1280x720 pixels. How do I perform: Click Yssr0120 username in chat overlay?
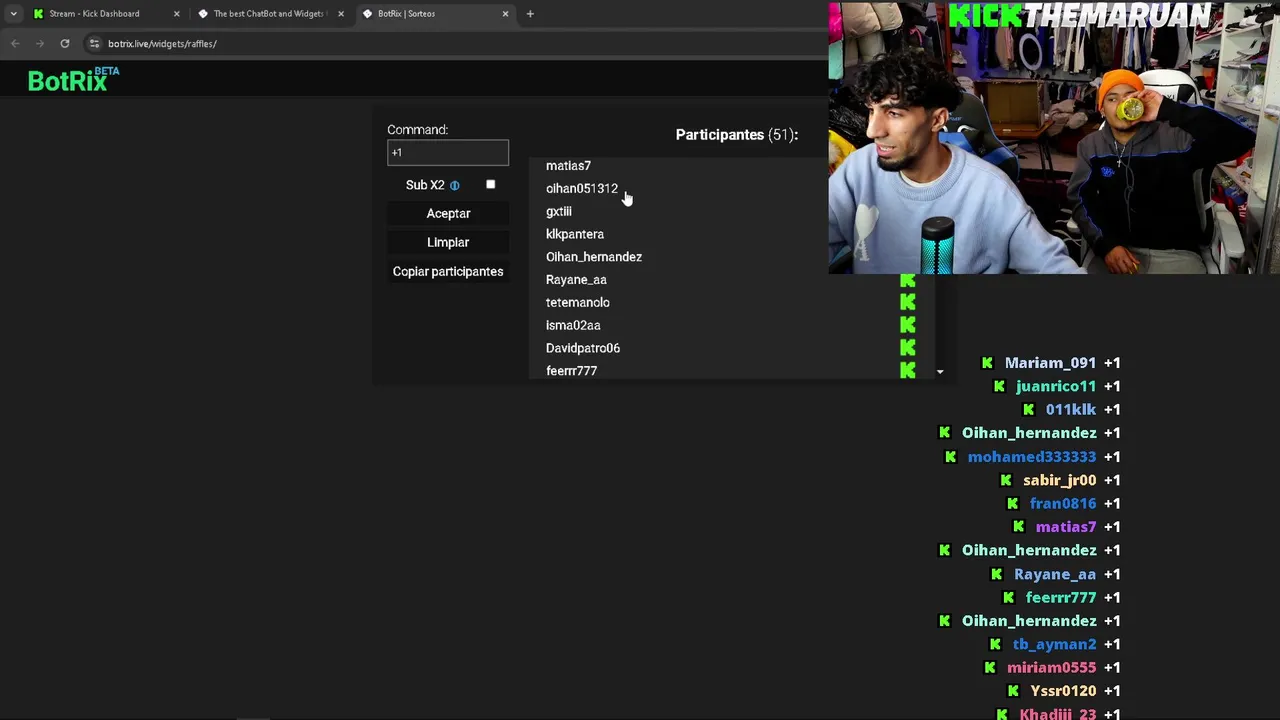[x=1064, y=691]
